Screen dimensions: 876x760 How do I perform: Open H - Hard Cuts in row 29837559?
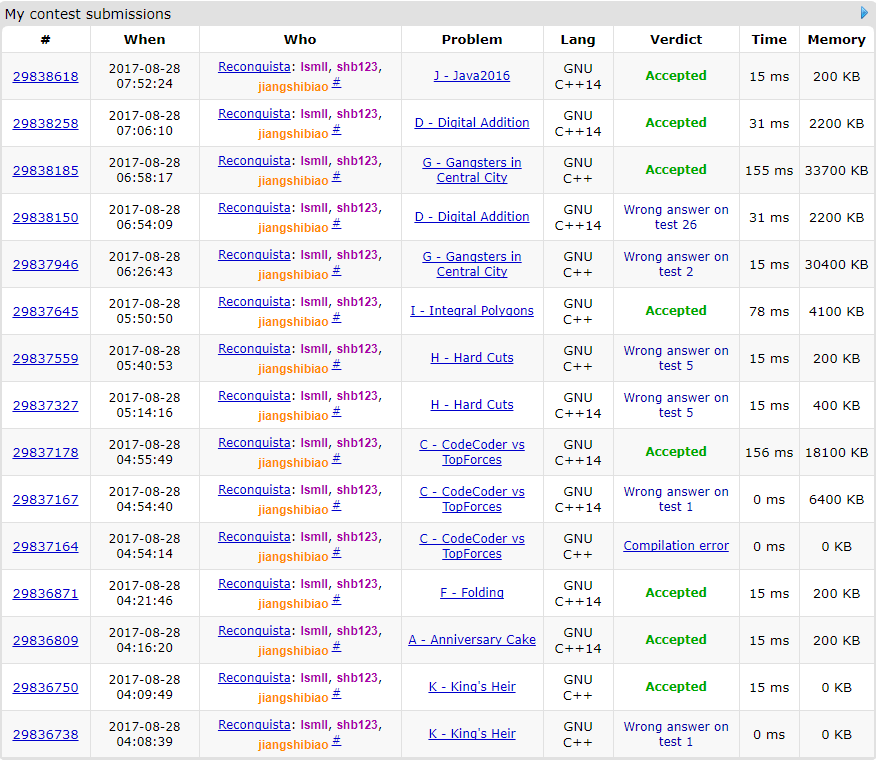[x=472, y=358]
